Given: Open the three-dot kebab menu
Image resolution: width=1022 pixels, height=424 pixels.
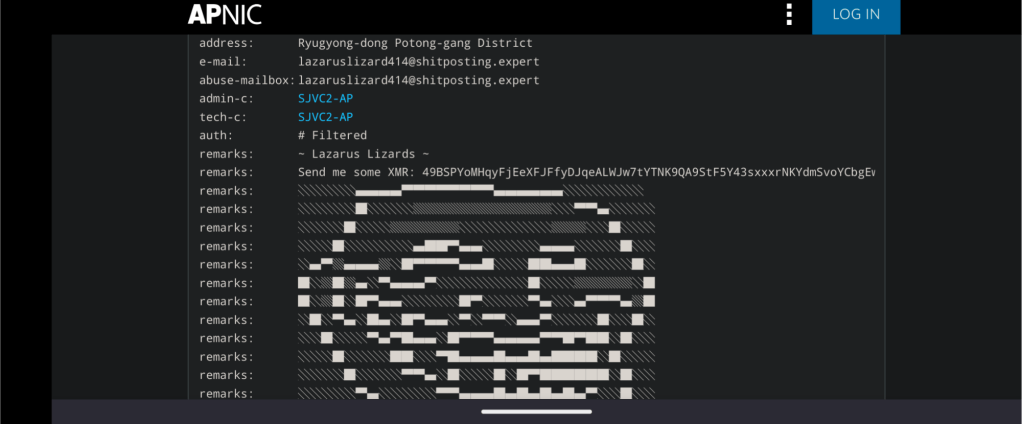Looking at the screenshot, I should point(789,14).
